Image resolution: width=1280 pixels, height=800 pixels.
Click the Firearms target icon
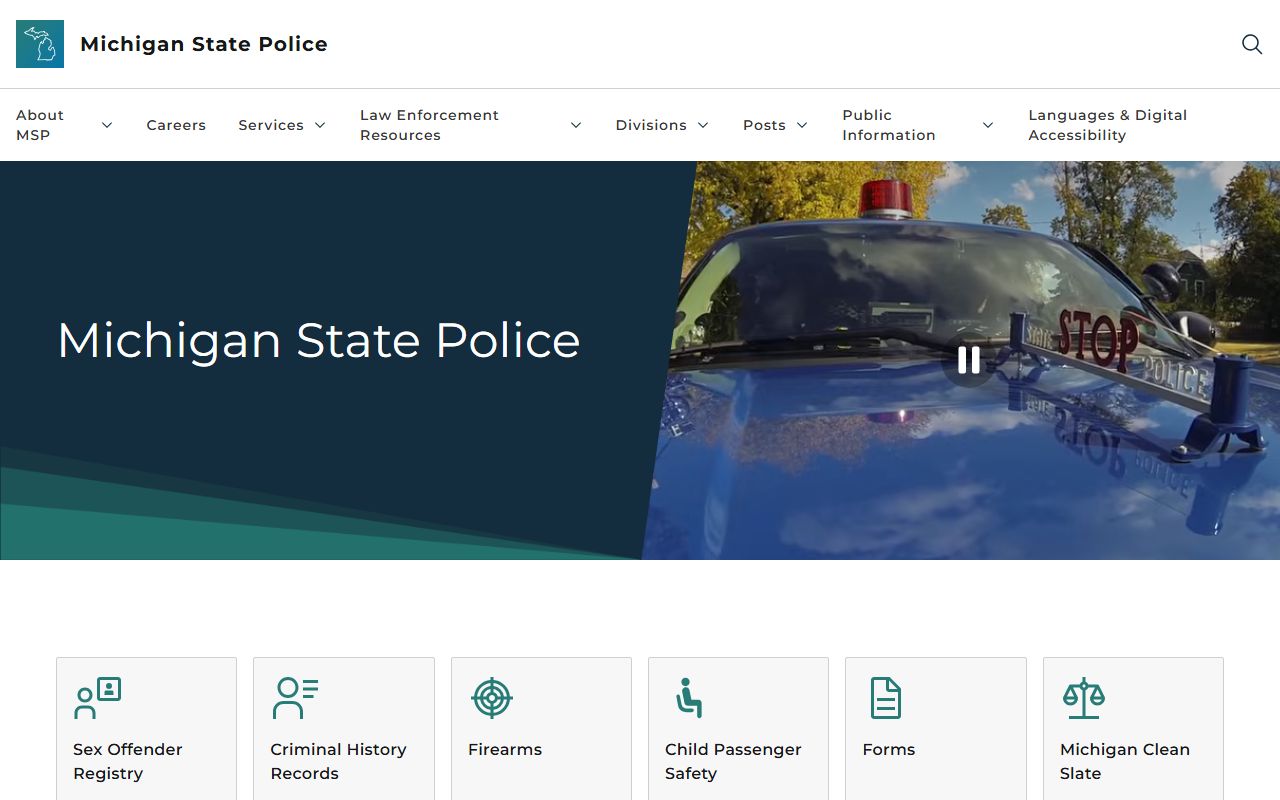point(491,698)
